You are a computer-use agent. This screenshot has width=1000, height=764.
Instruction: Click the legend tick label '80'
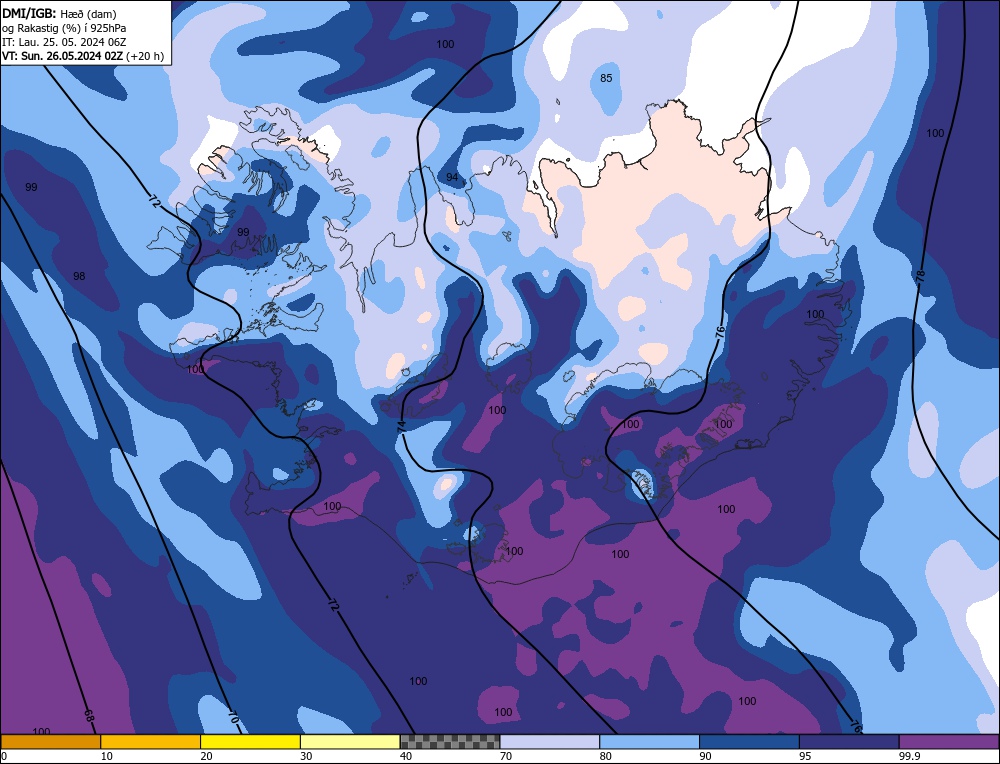click(606, 756)
